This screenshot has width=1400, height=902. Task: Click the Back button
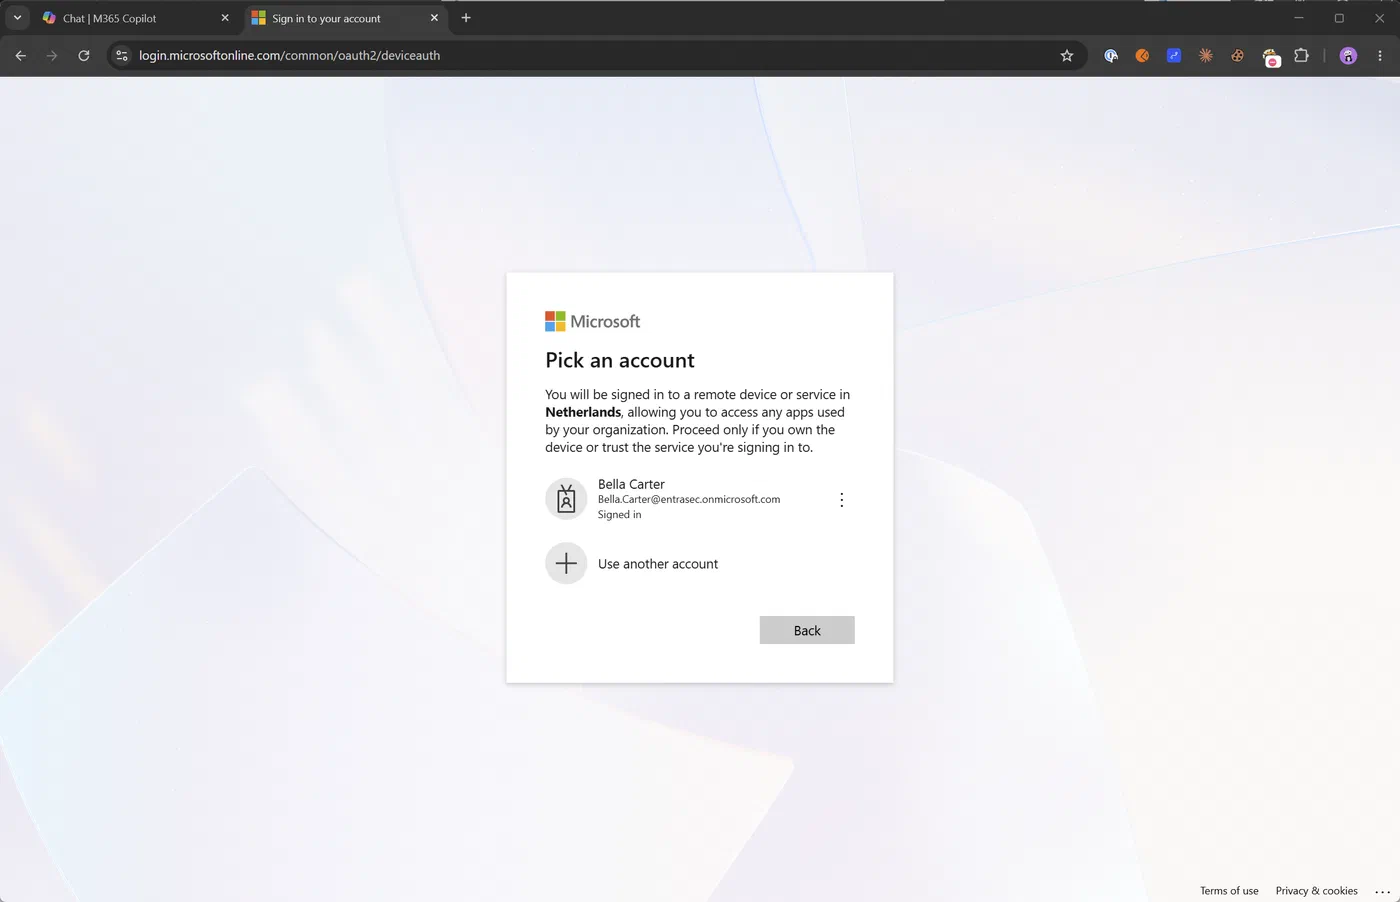pos(807,630)
